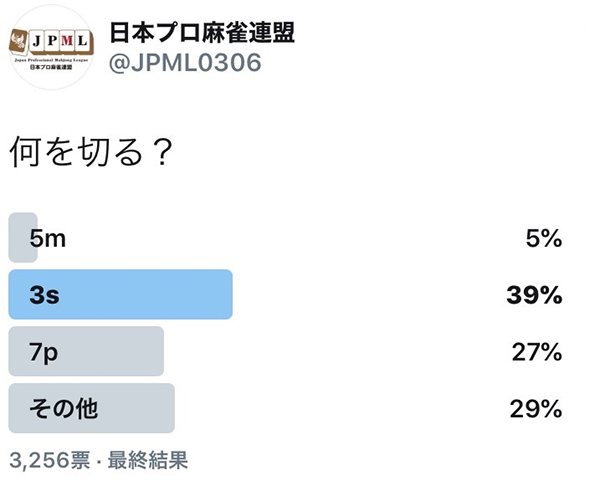Click the gray 7p result bar

click(x=86, y=351)
